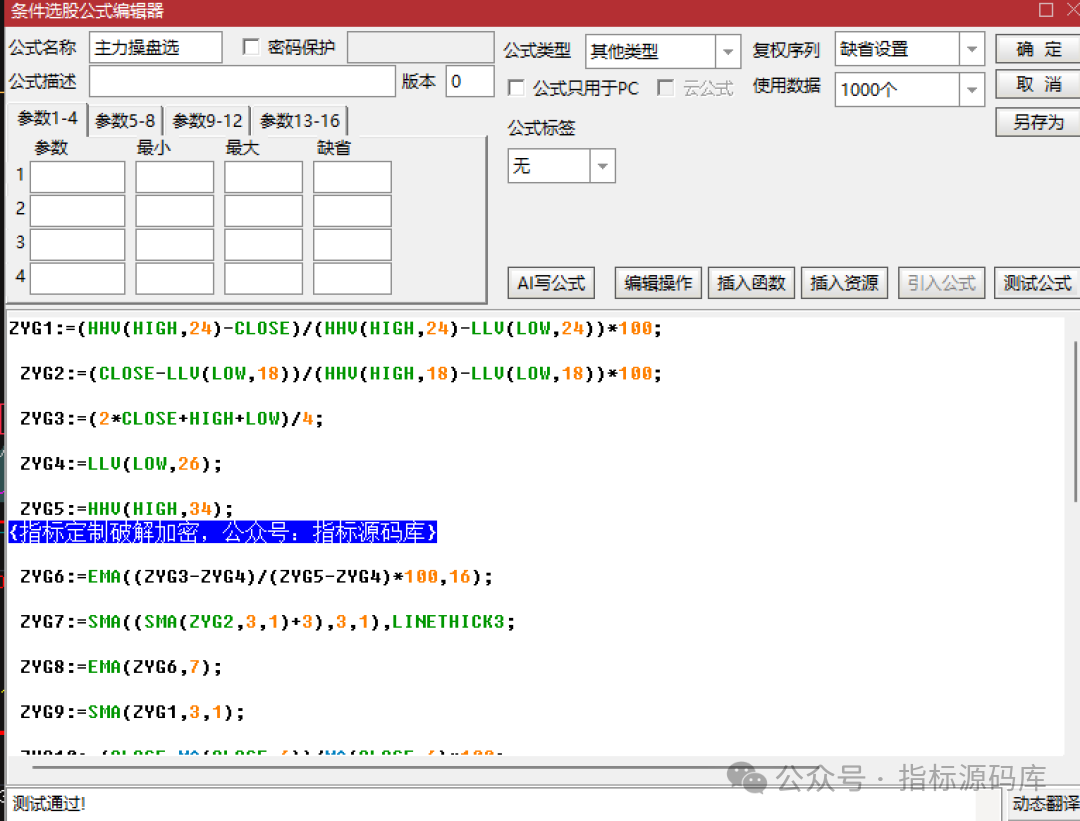Confirm with the 确定 button
Viewport: 1080px width, 821px height.
1038,49
